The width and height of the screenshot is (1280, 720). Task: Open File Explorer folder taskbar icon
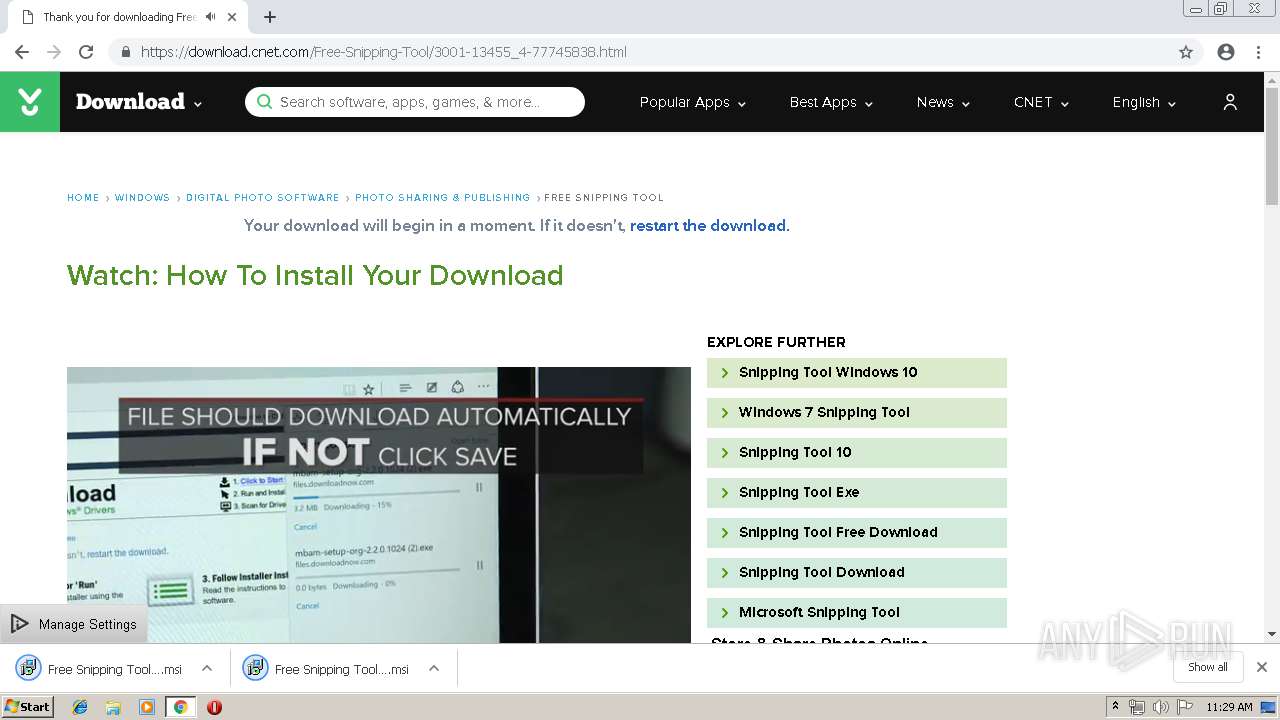113,707
